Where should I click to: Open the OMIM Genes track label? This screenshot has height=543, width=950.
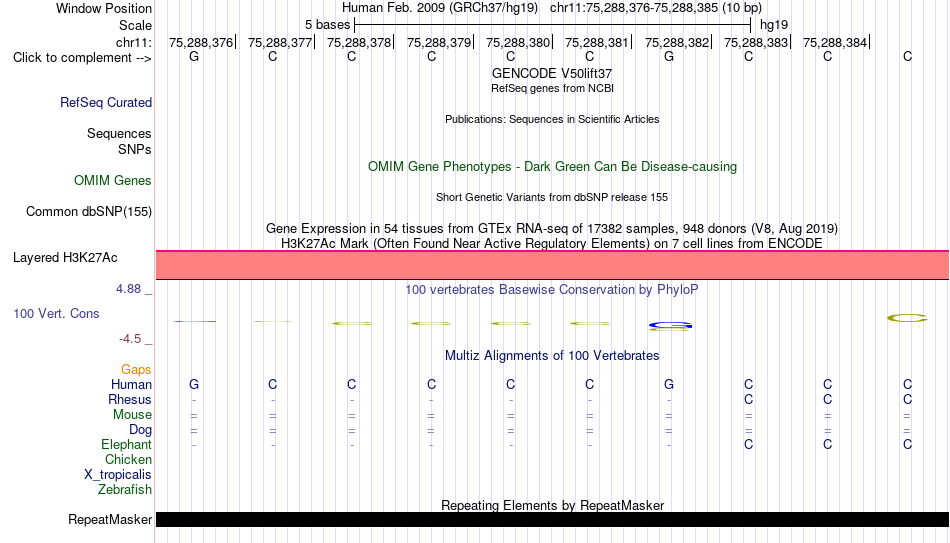(x=113, y=181)
